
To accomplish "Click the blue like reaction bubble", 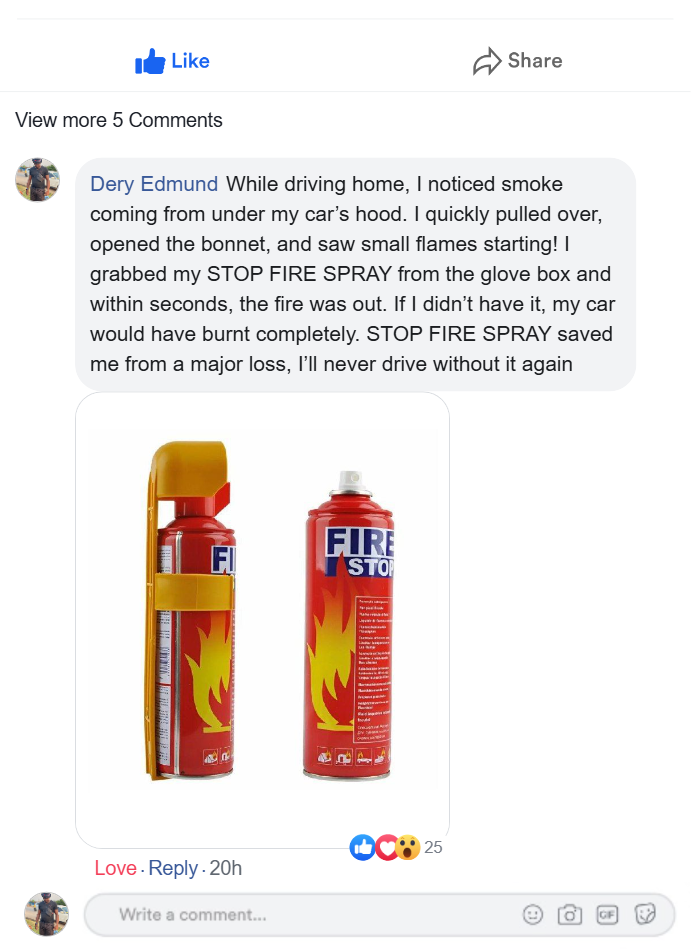I will 362,847.
